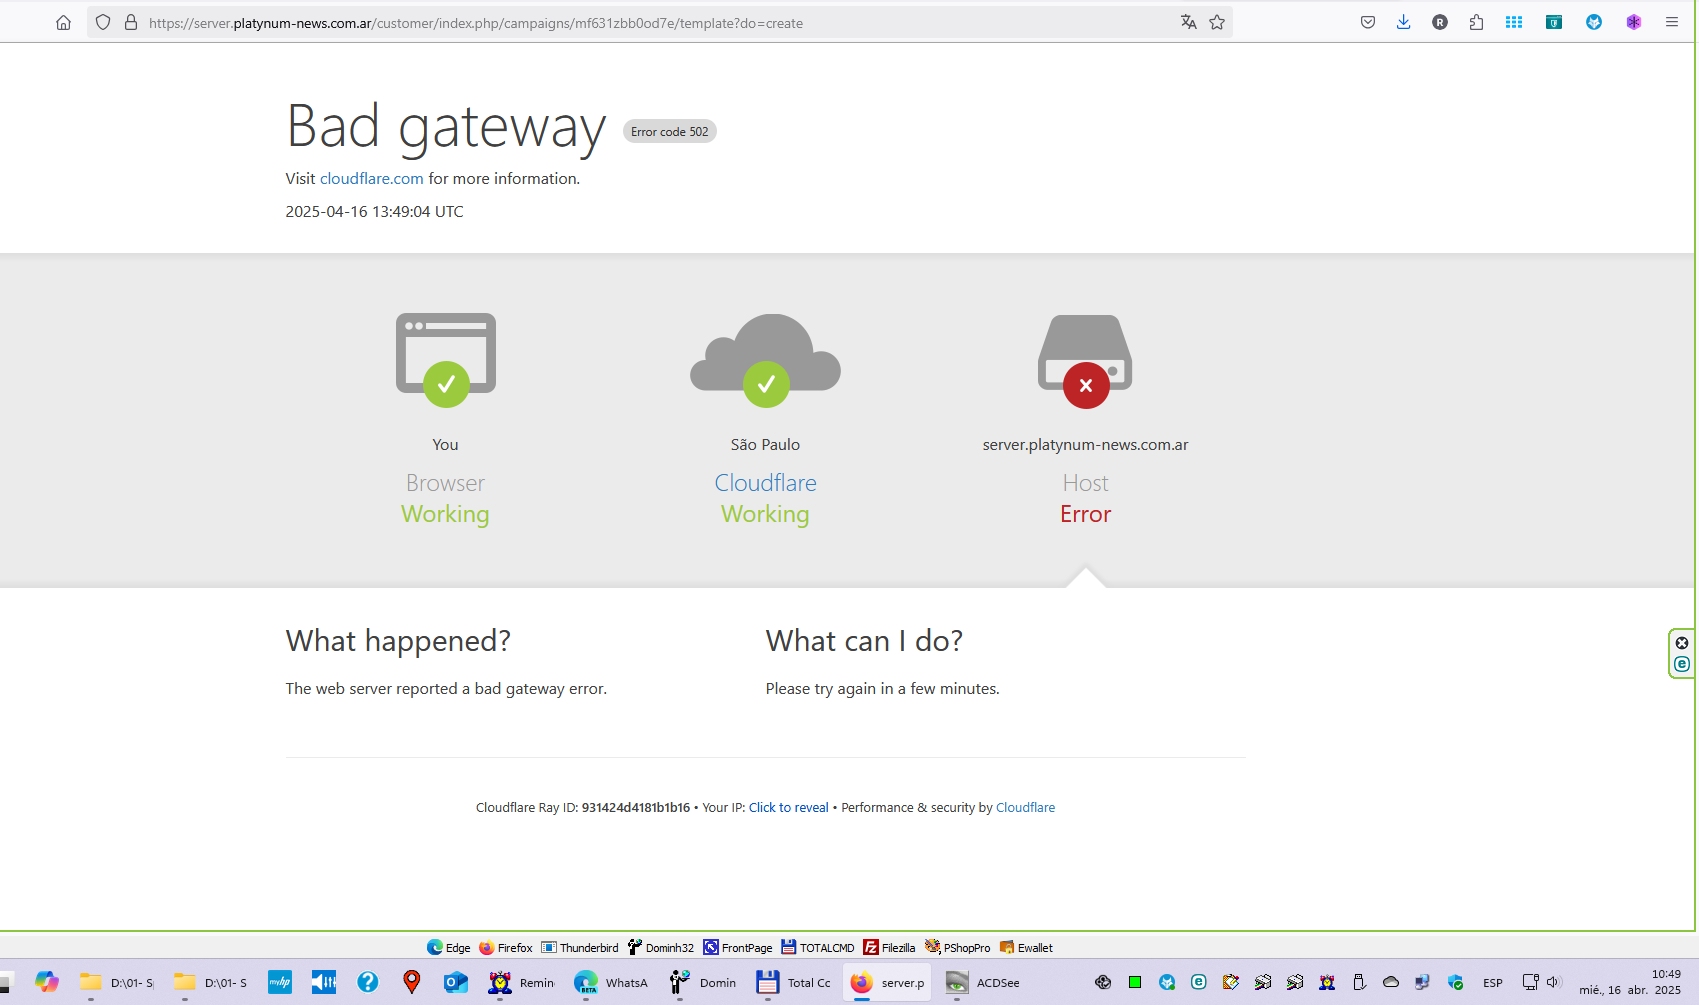1699x1005 pixels.
Task: Click the cloud status icon with checkmark
Action: pos(765,360)
